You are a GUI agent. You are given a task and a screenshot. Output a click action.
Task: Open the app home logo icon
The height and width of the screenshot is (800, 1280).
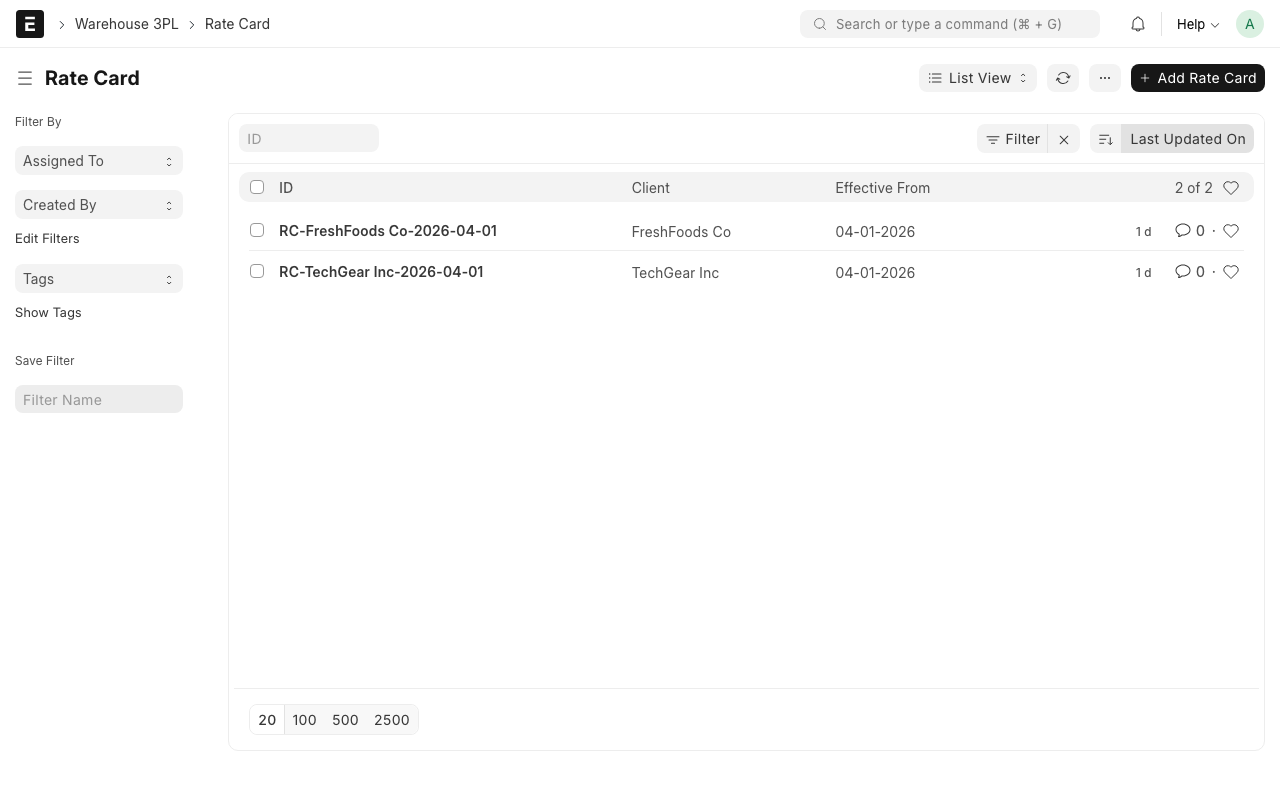(30, 24)
